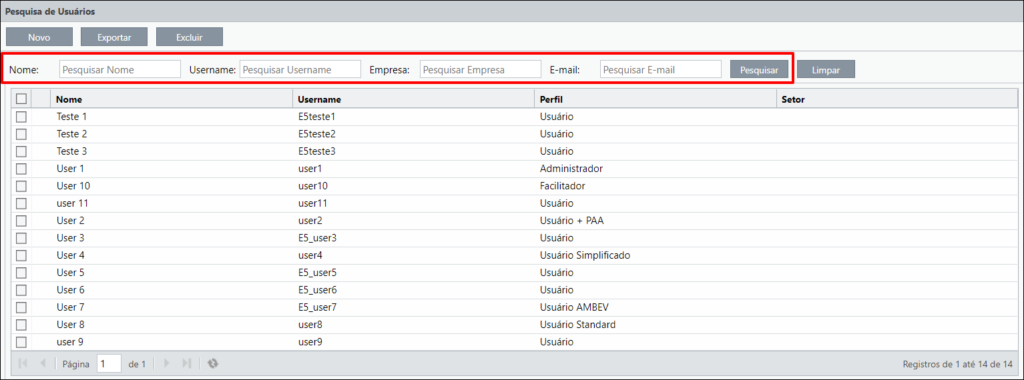1024x380 pixels.
Task: Enable the checkbox for User 8
Action: click(x=22, y=325)
